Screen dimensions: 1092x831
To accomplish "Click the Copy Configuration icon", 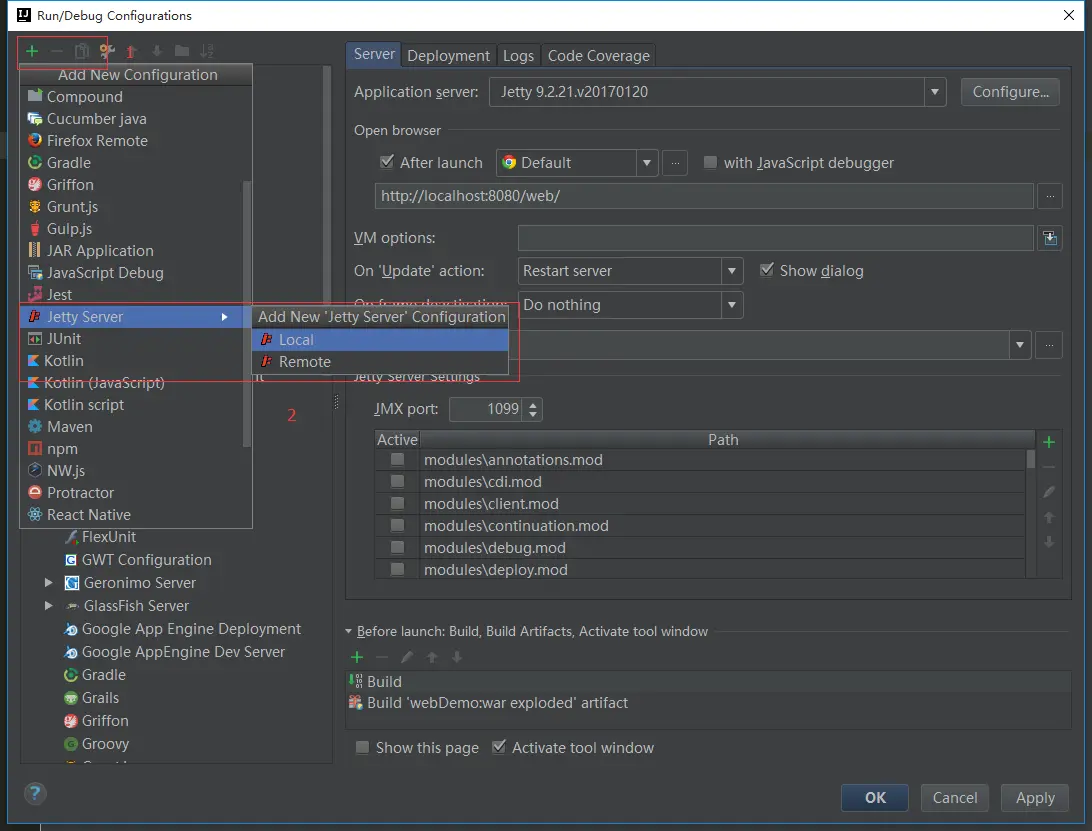I will [81, 51].
